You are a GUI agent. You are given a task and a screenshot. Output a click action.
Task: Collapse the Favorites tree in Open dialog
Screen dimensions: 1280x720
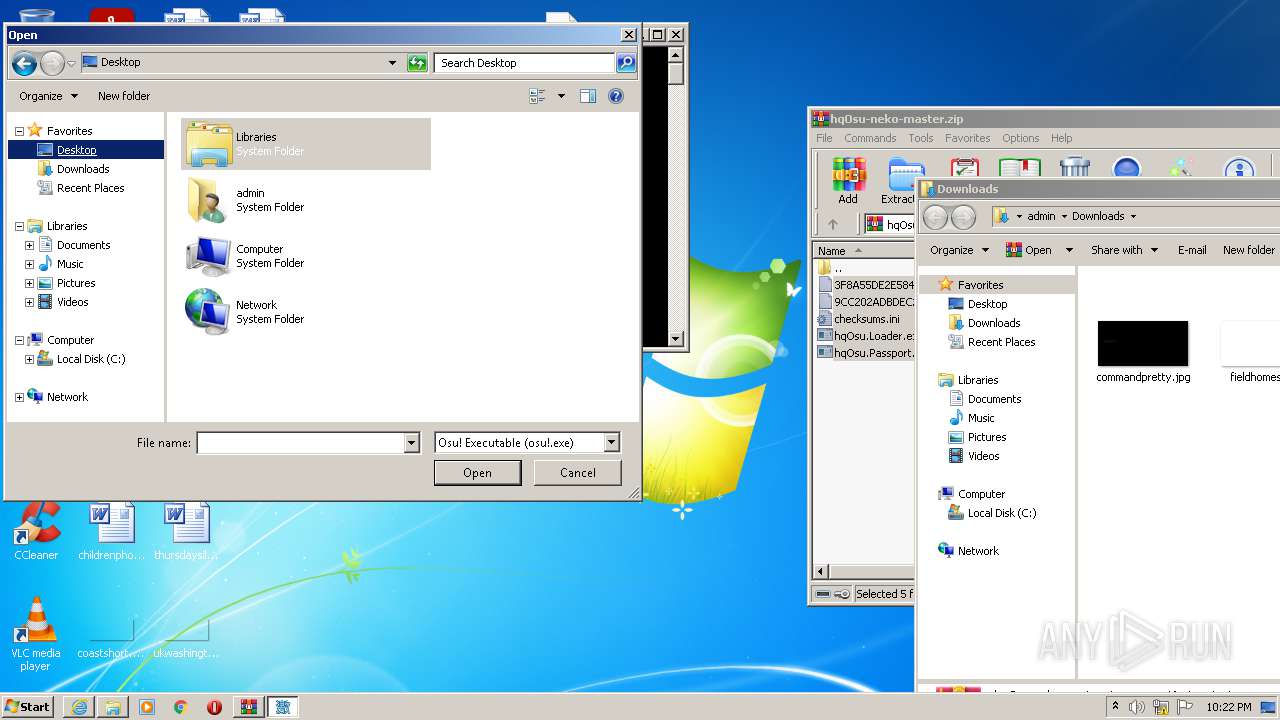pyautogui.click(x=19, y=131)
